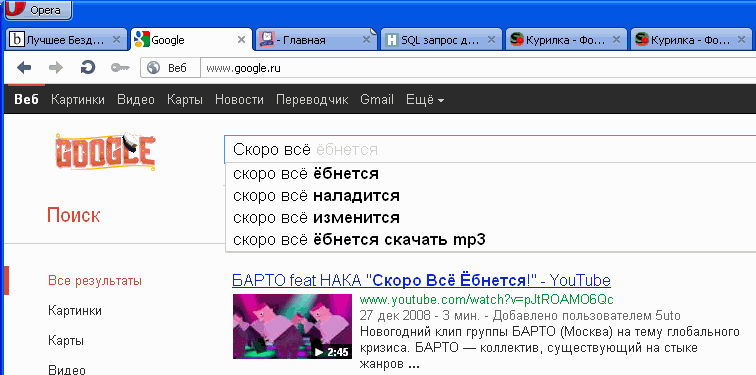Close the first Курилка tab
The image size is (756, 375).
(x=616, y=40)
